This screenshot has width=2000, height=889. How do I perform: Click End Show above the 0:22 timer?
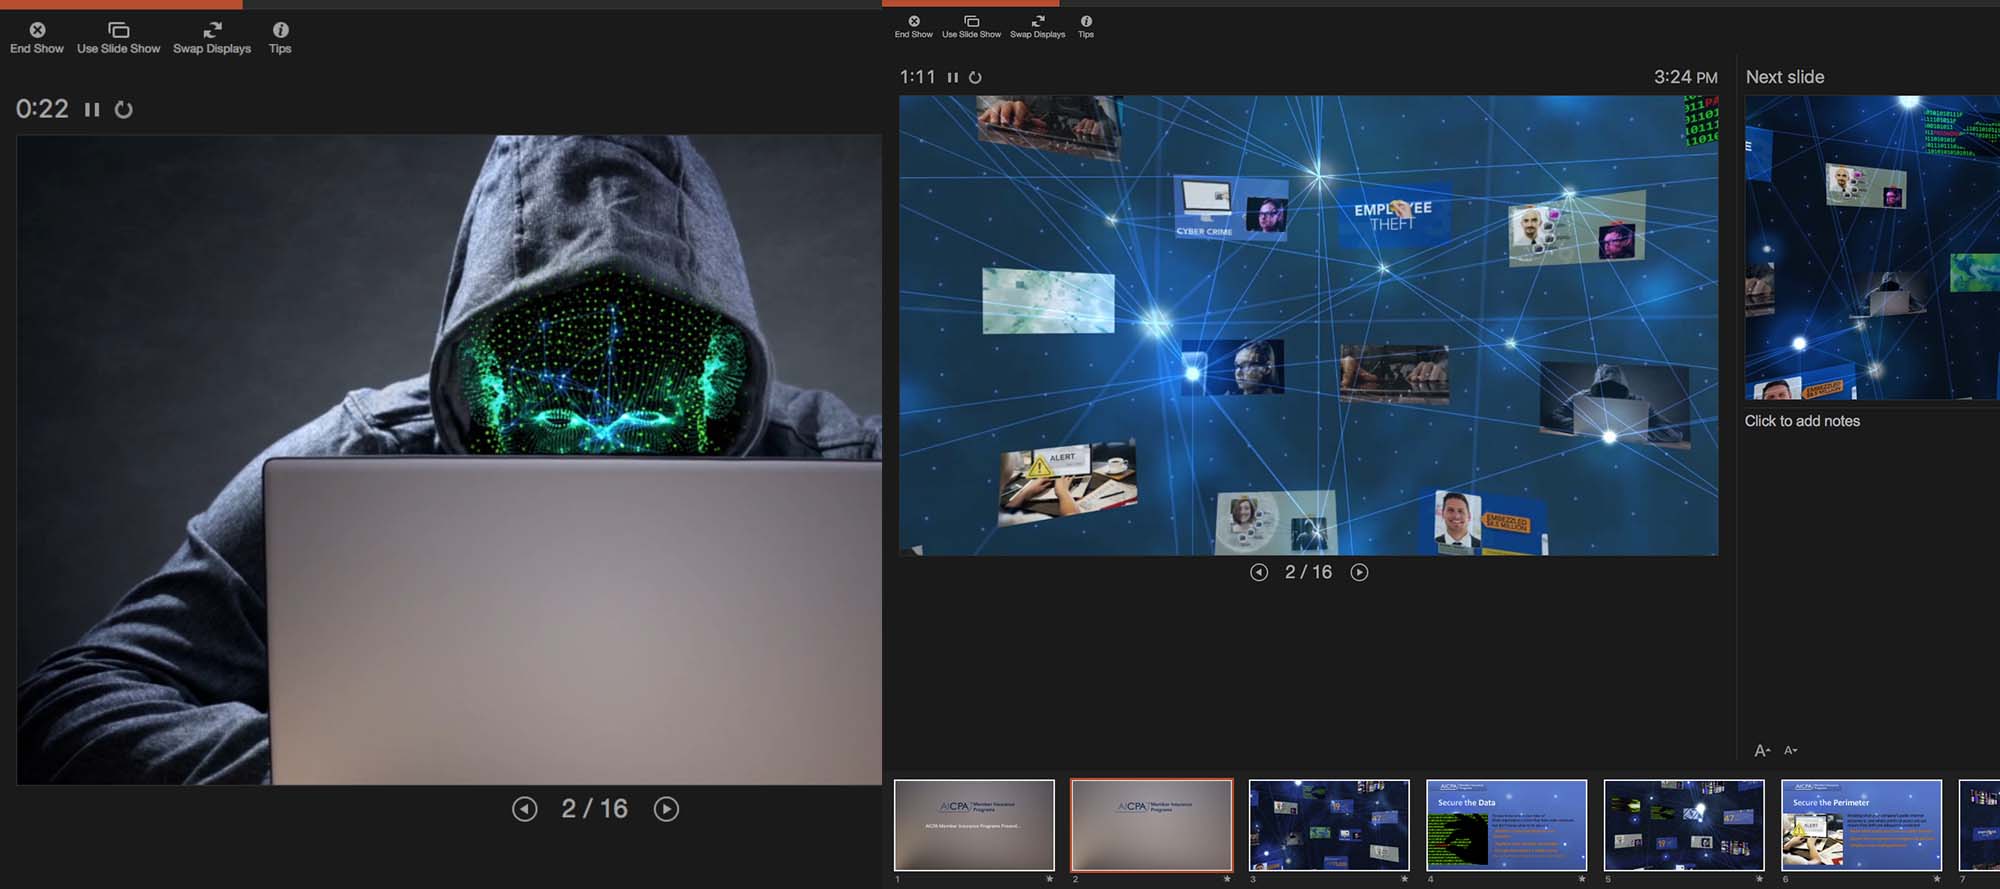coord(37,38)
